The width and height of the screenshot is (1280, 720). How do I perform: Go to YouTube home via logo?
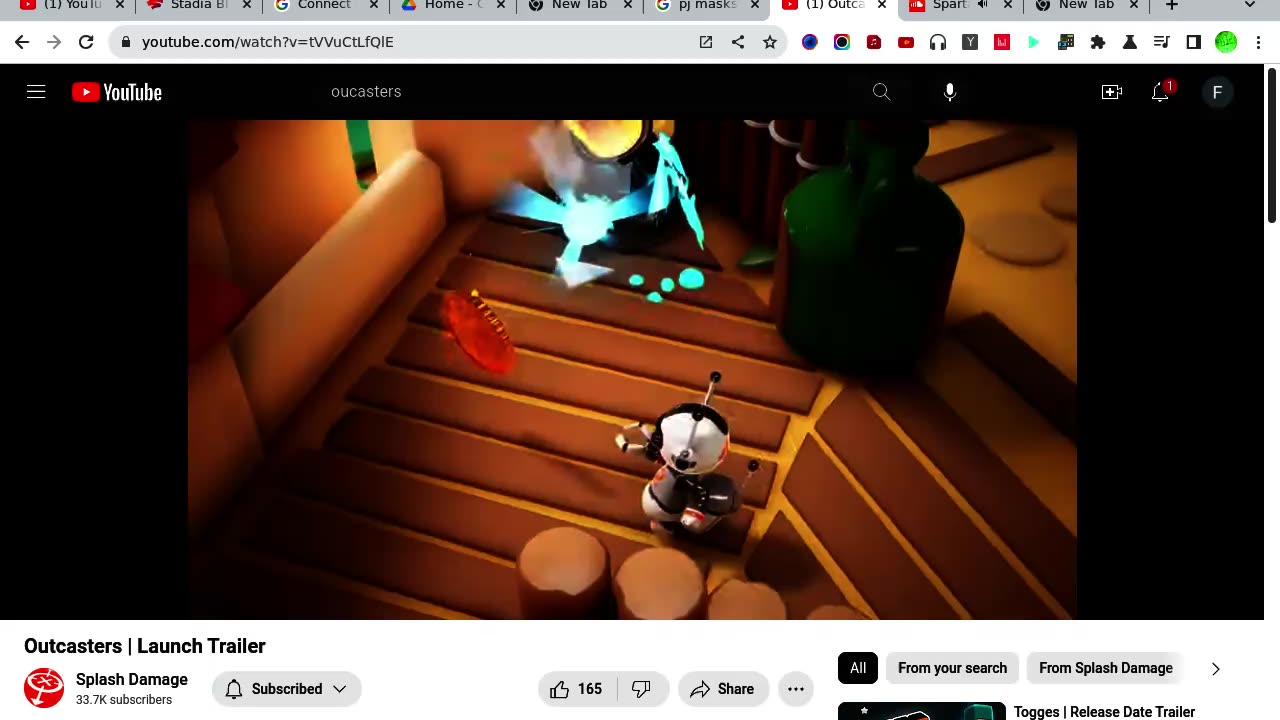point(117,92)
